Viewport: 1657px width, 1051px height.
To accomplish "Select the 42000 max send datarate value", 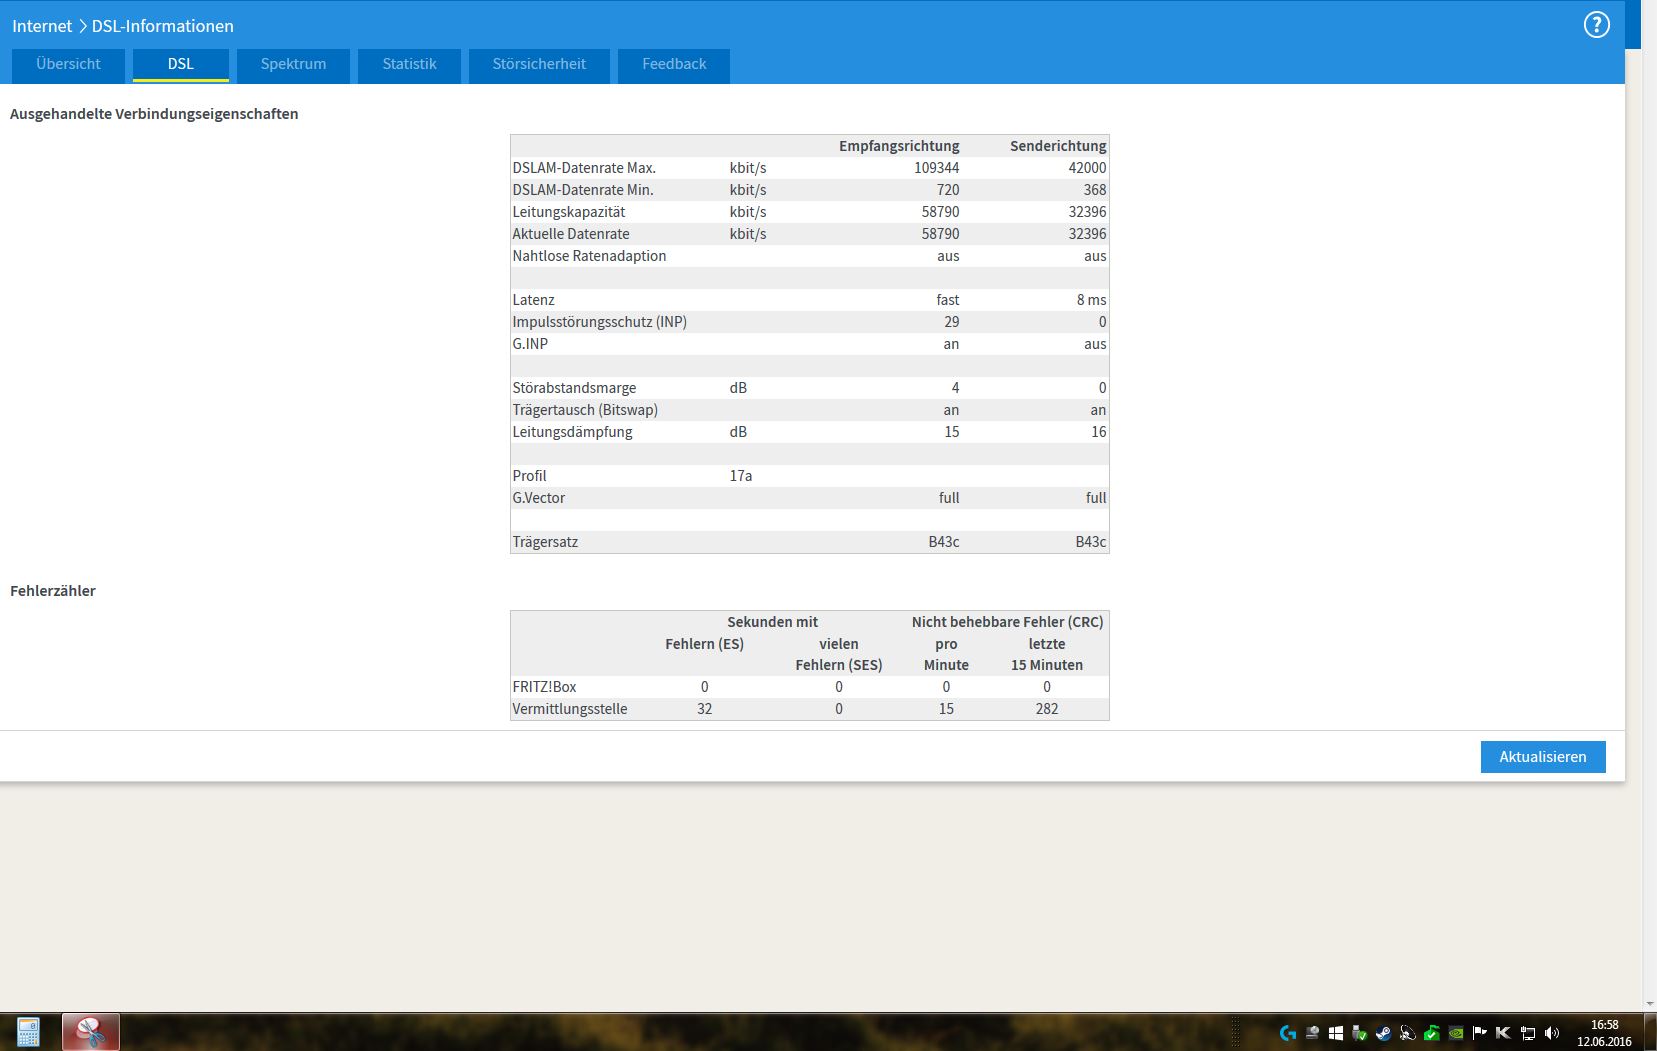I will [1087, 168].
